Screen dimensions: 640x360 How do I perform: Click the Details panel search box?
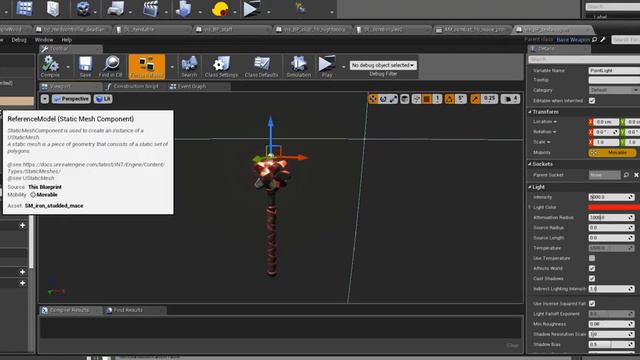584,59
